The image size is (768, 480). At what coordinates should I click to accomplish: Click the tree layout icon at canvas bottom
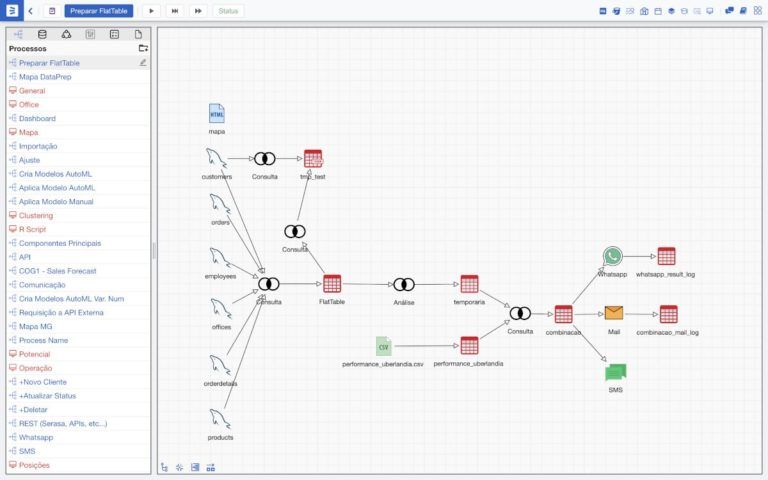[x=164, y=467]
